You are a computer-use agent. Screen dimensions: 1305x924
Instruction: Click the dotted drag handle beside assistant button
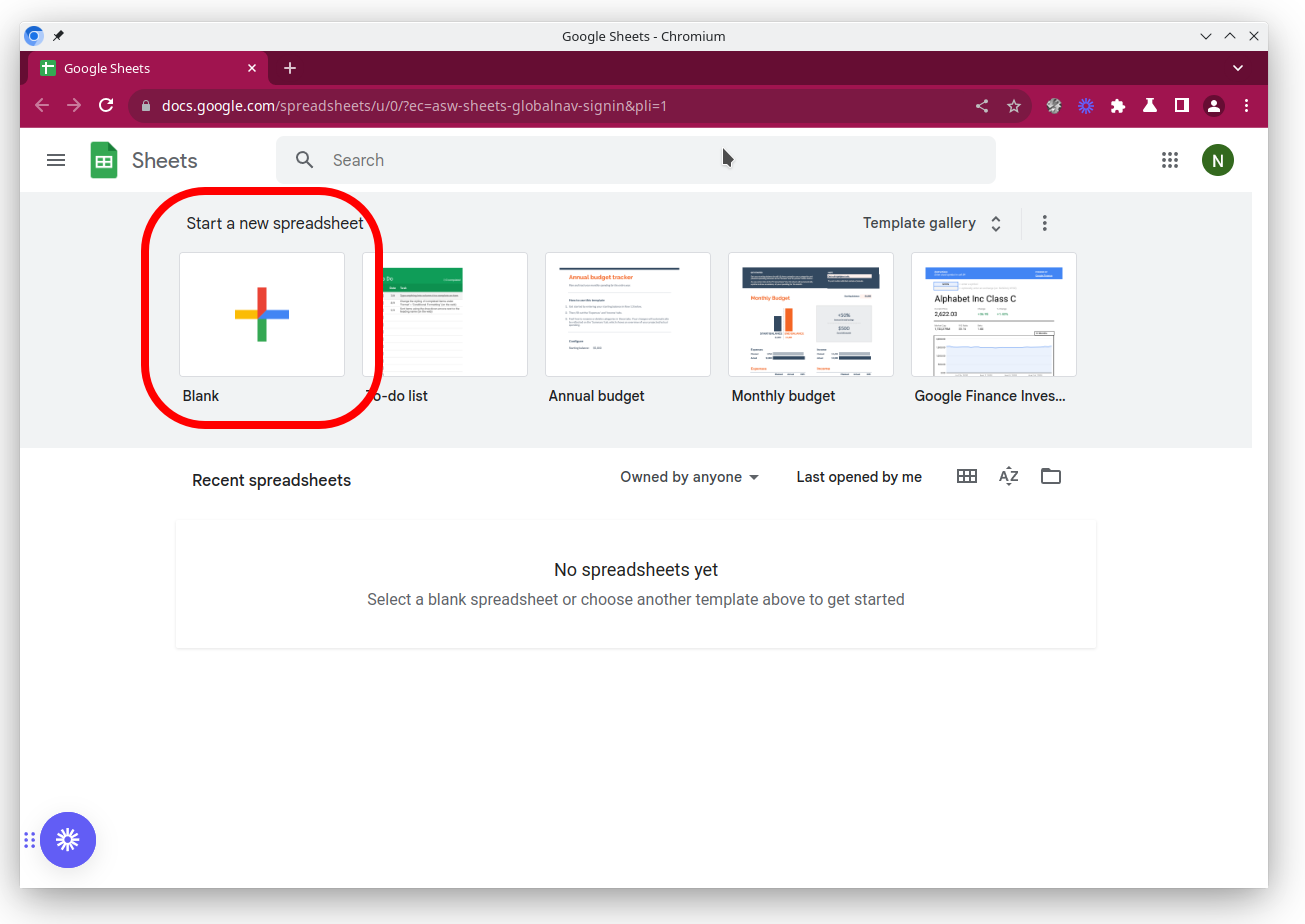pos(30,840)
